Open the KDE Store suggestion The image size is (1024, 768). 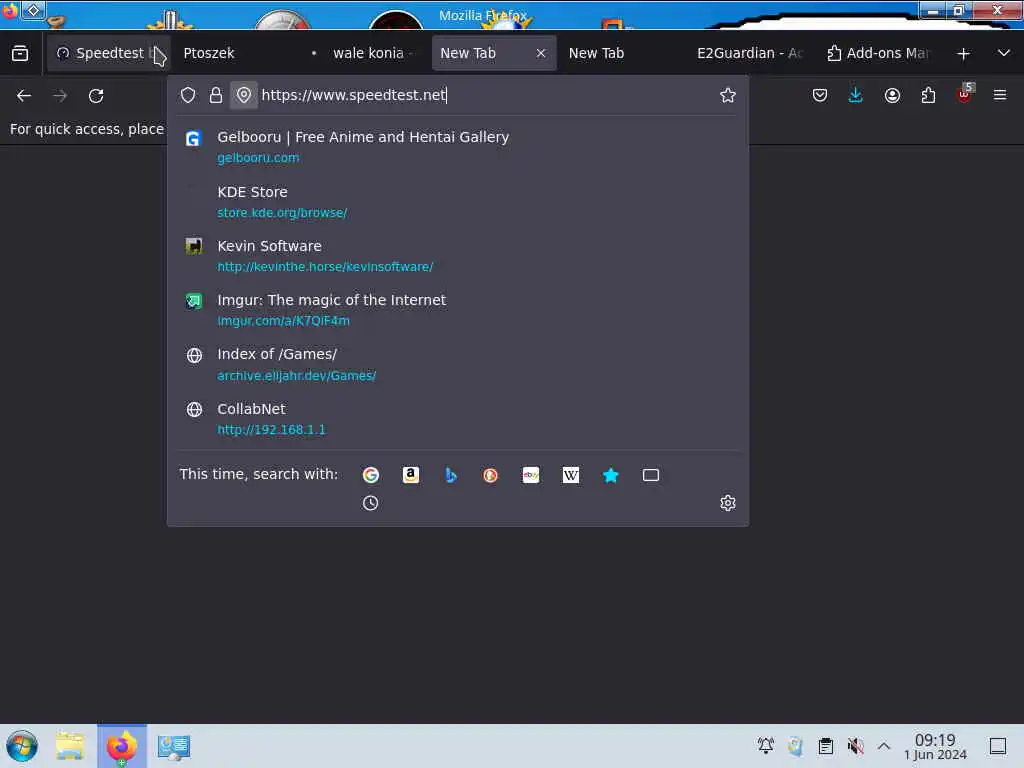457,202
